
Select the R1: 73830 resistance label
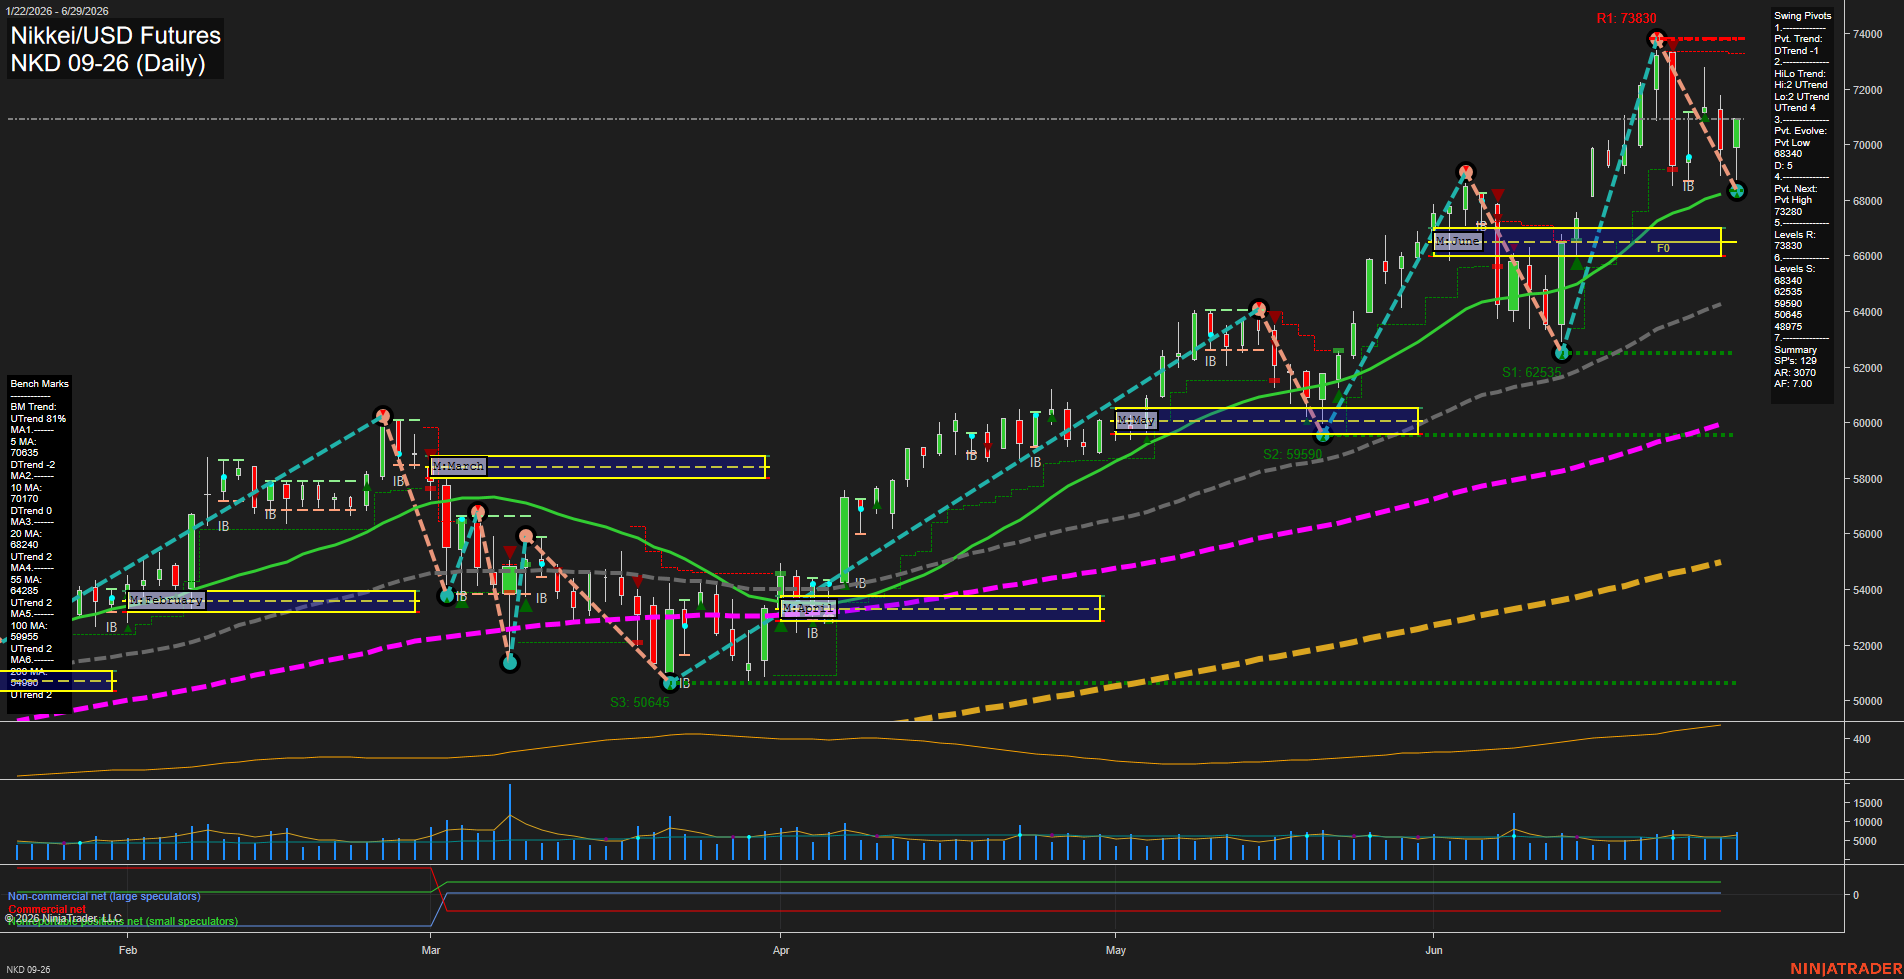pos(1626,18)
